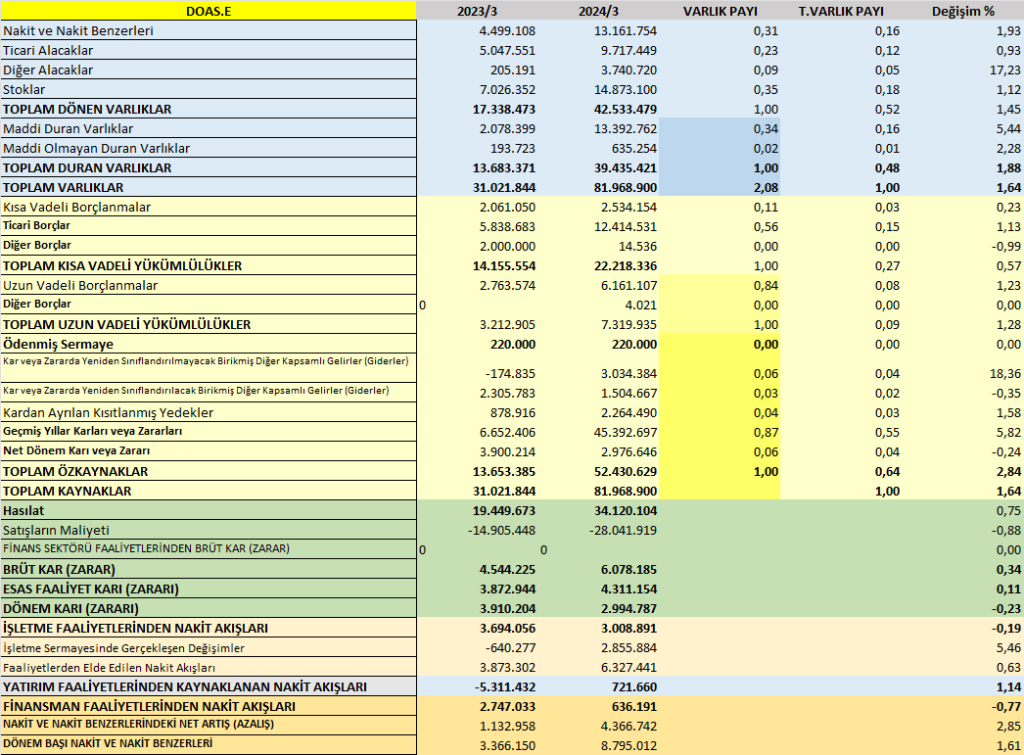Click the YATIRIM FAALİYETLERİNDEN KAYNAKLANAN NAKİT AKIŞLARI row label
The height and width of the screenshot is (755, 1024).
208,686
